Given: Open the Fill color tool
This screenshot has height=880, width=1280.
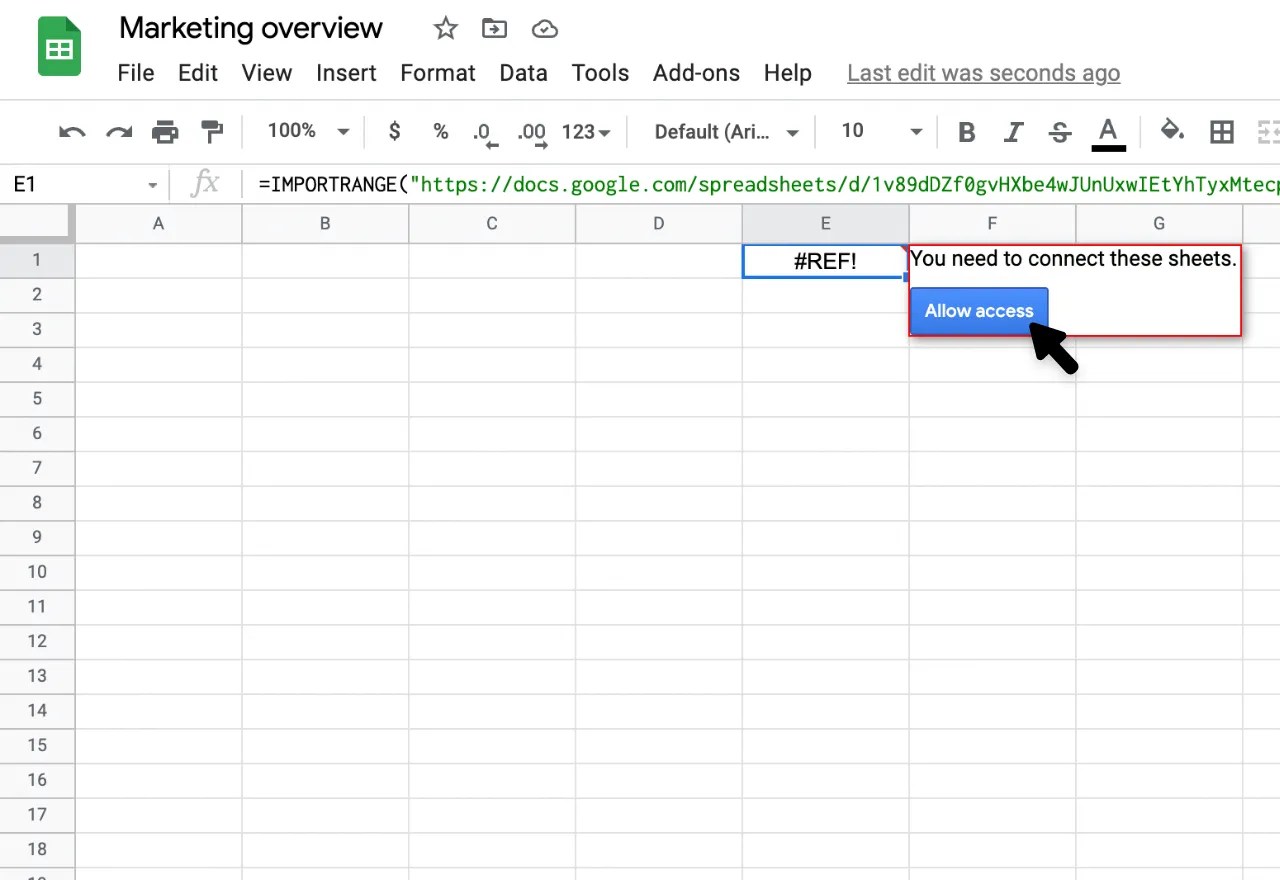Looking at the screenshot, I should [x=1172, y=131].
